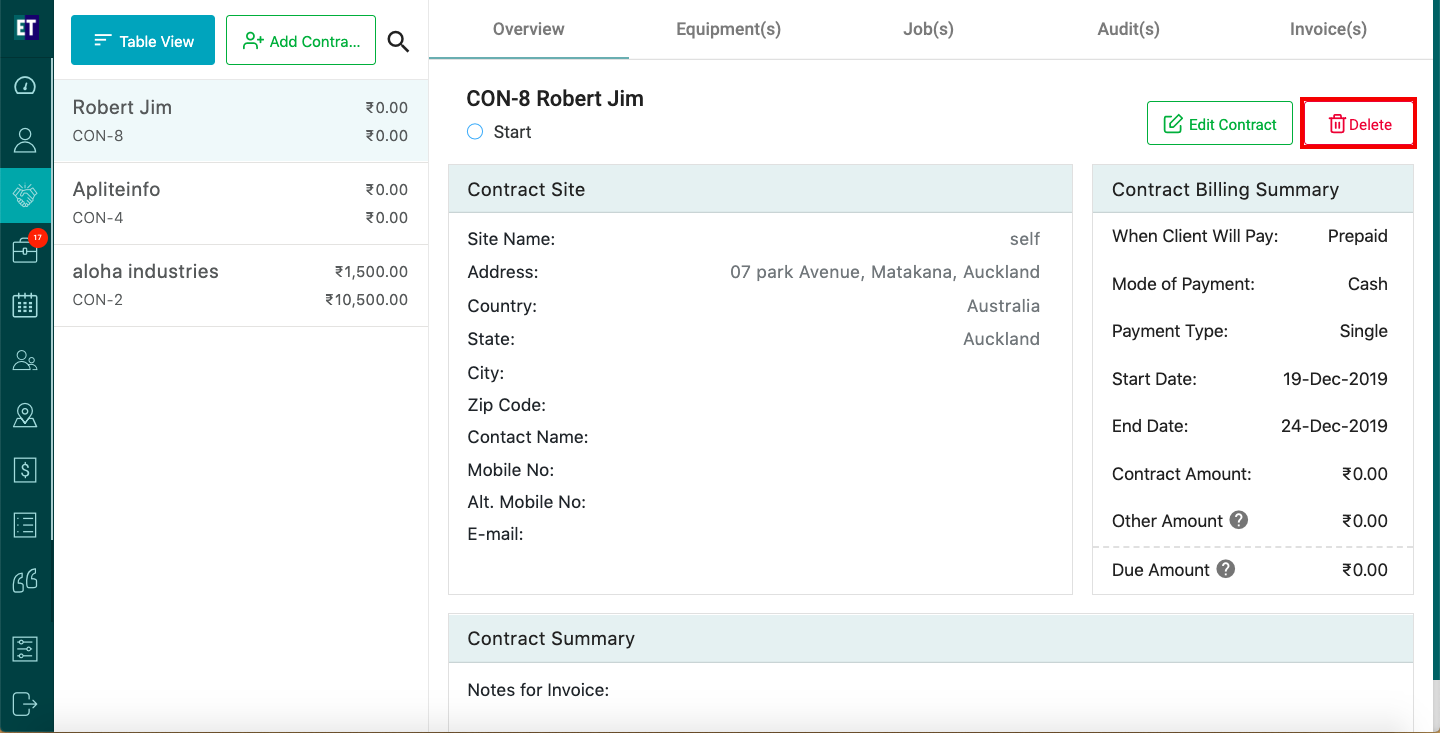Viewport: 1440px width, 733px height.
Task: Click the Contract Billing Summary header
Action: coord(1253,189)
